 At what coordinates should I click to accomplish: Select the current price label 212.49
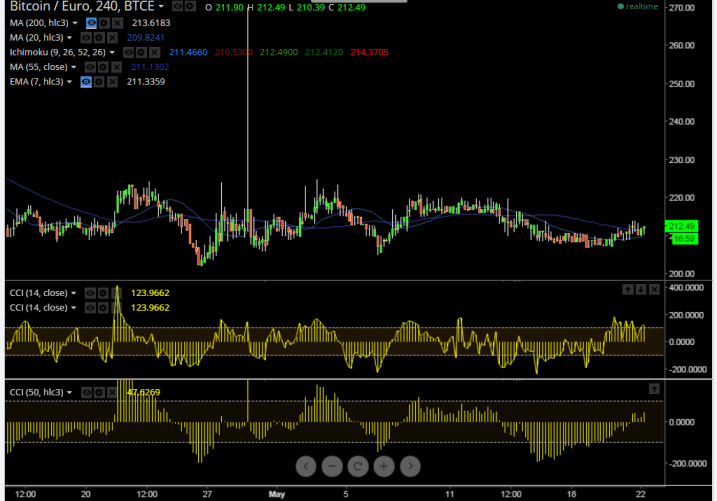(681, 226)
